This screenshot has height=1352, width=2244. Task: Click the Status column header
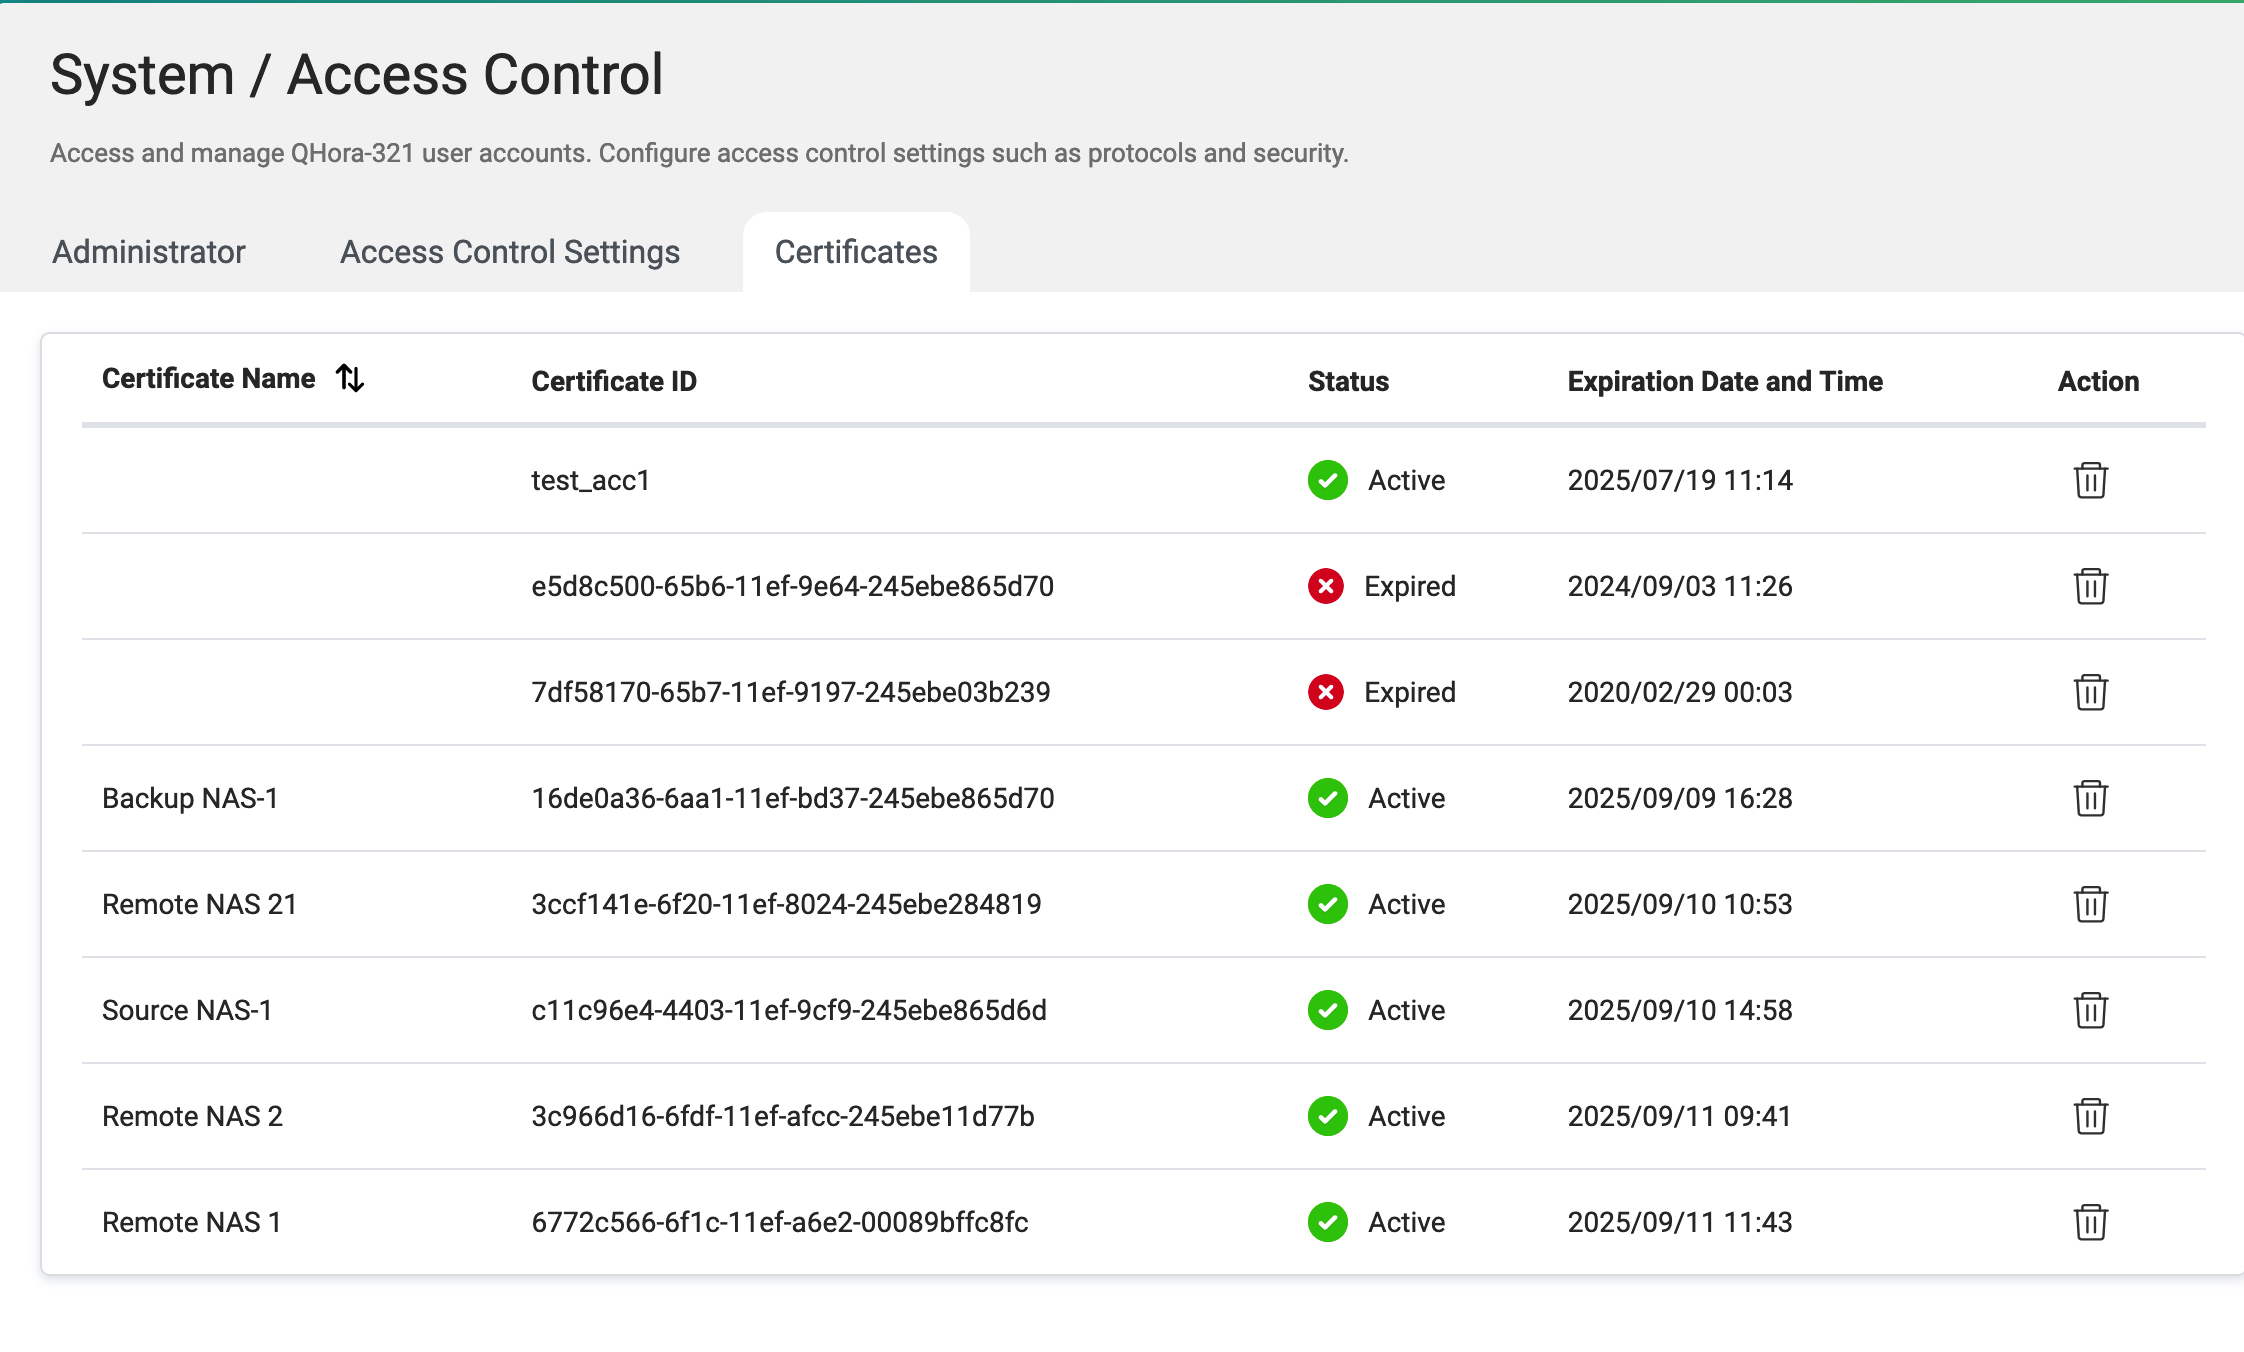coord(1348,381)
